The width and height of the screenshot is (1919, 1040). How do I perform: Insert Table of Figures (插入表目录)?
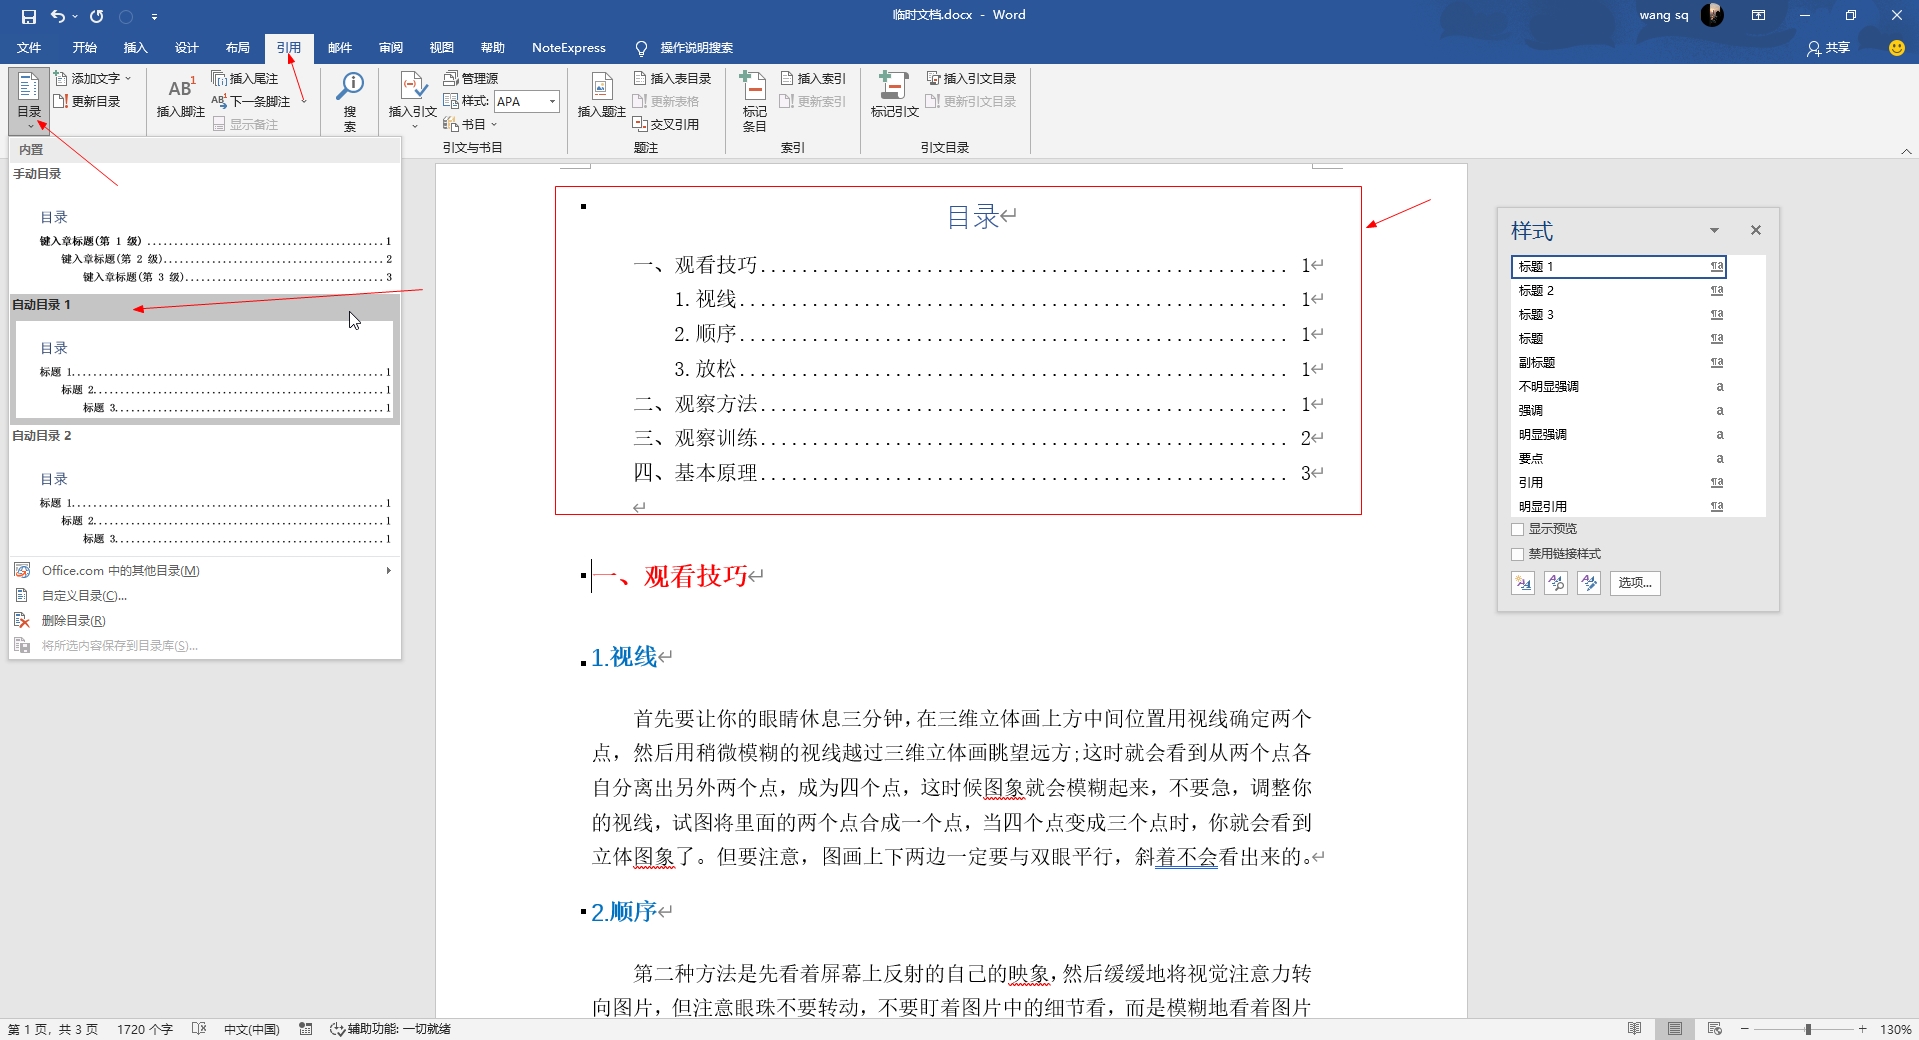point(672,78)
